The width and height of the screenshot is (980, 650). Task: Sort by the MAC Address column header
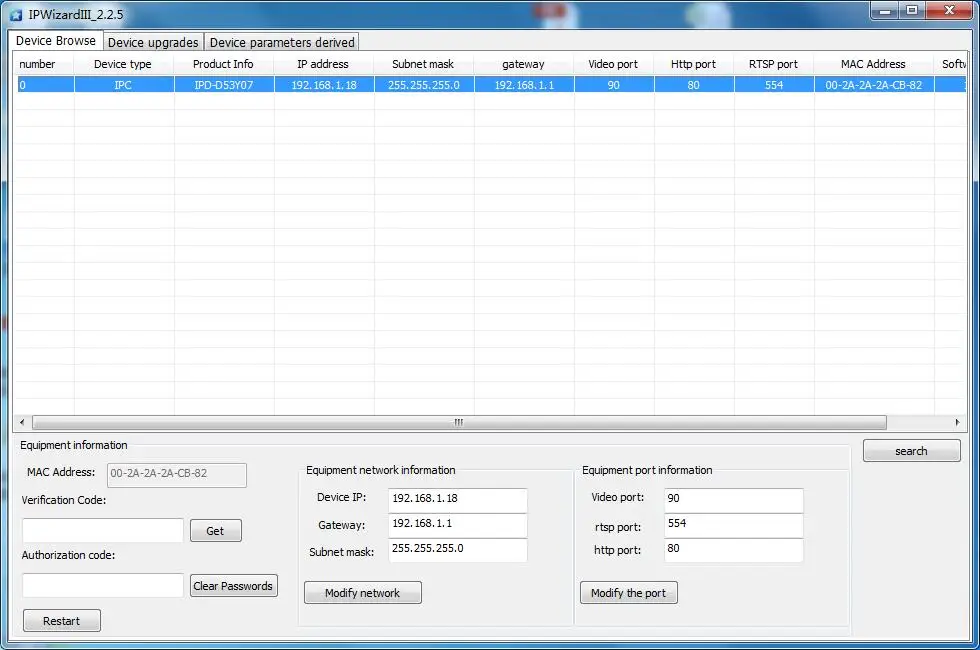click(873, 64)
